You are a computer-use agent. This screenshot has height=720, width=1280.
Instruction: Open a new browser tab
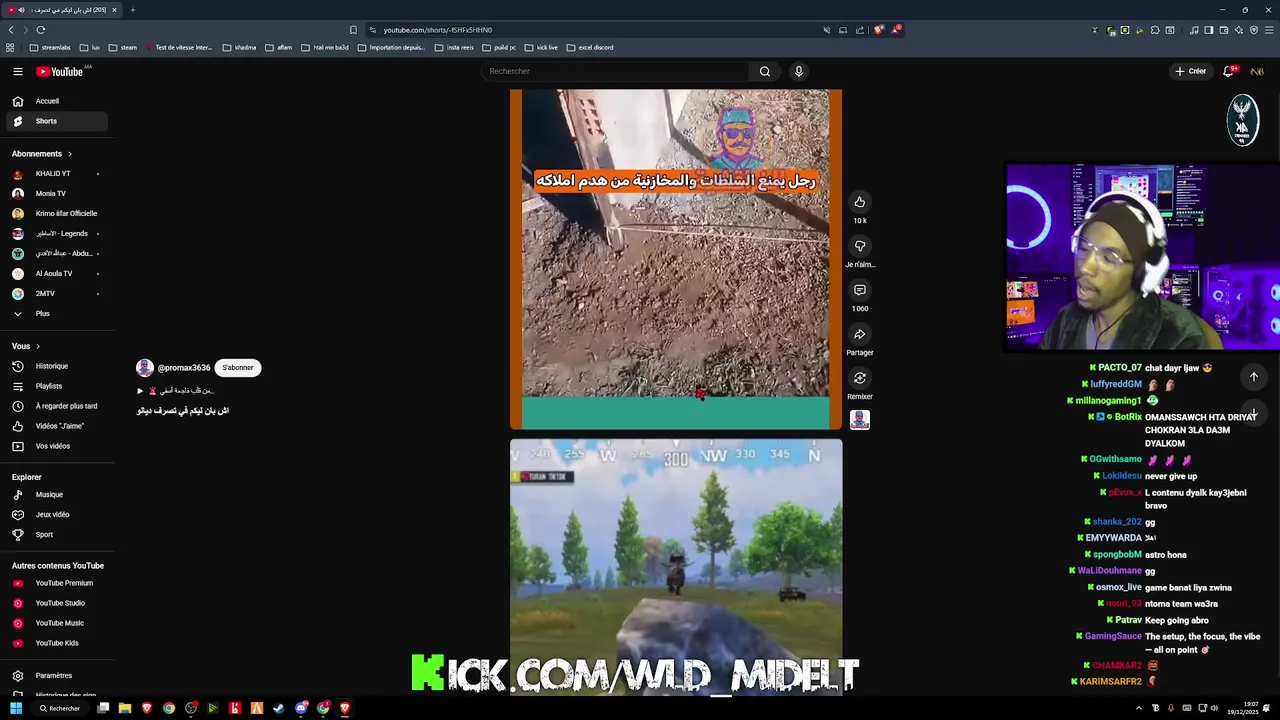pos(132,10)
